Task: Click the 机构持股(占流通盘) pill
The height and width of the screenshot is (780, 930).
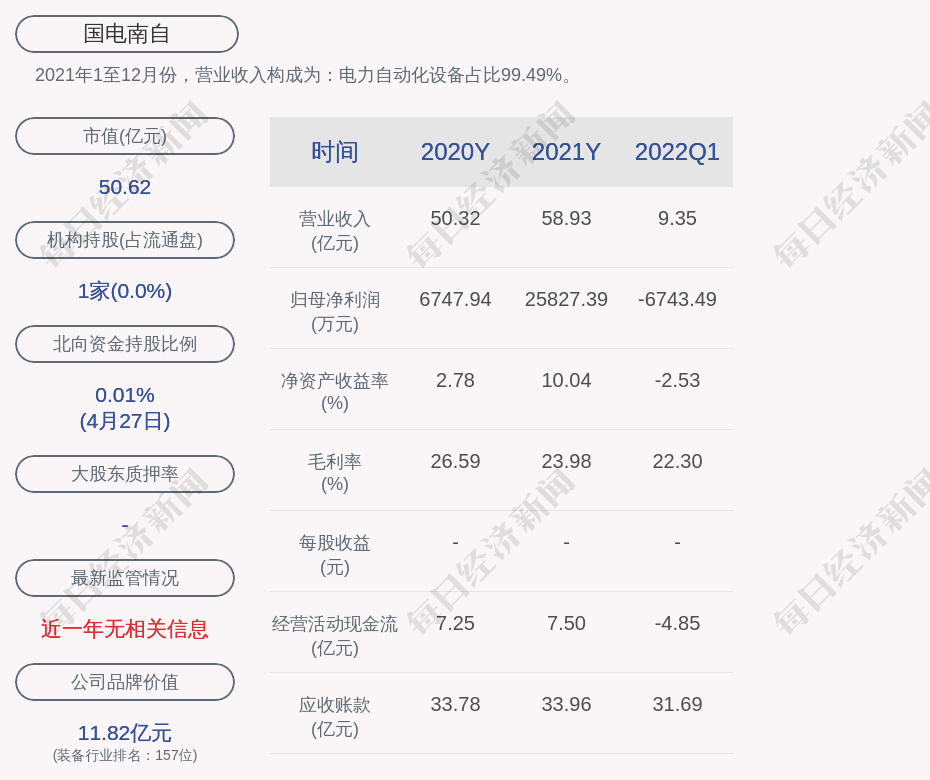Action: pyautogui.click(x=125, y=240)
